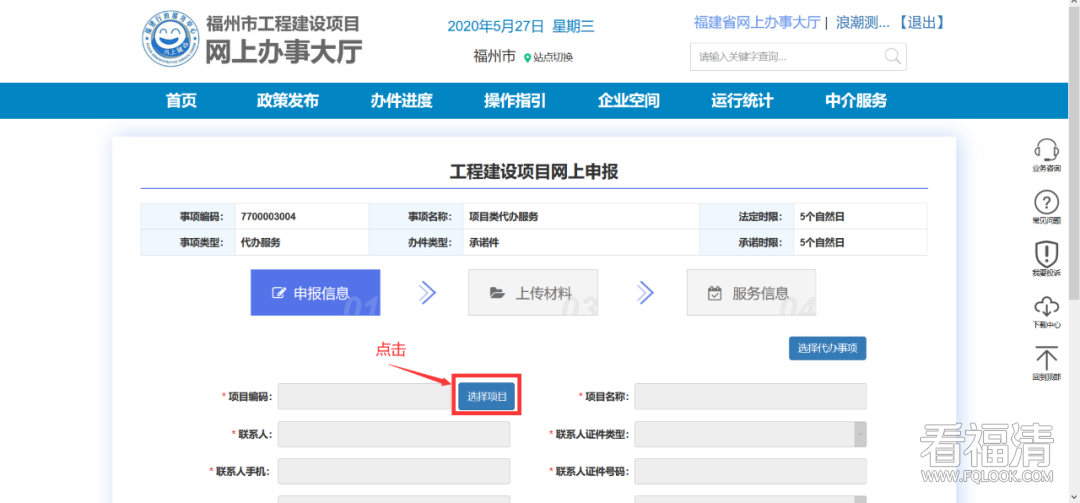Screen dimensions: 1080x503
Task: Switch to the 服务信息 step tab
Action: [750, 293]
